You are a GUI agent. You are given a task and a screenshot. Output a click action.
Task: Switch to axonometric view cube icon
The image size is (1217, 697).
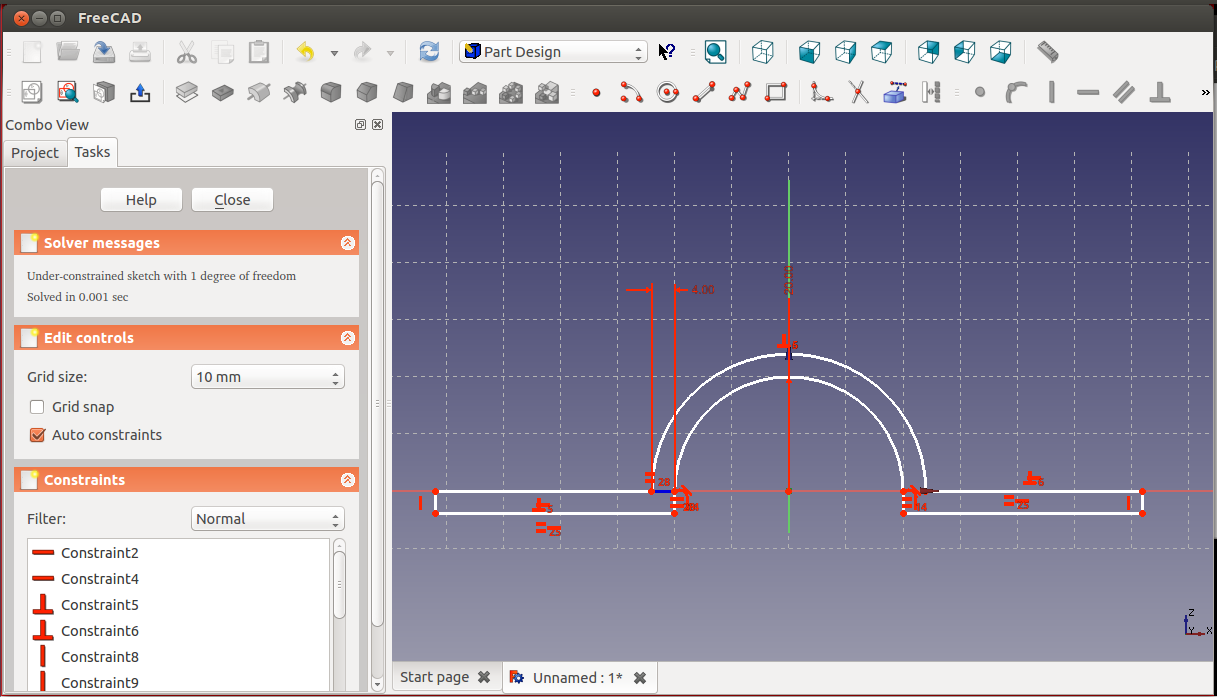pos(763,52)
